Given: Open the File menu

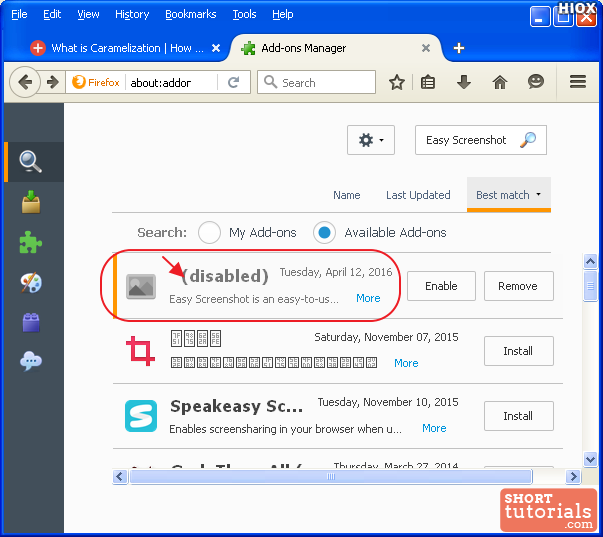Looking at the screenshot, I should (x=19, y=14).
